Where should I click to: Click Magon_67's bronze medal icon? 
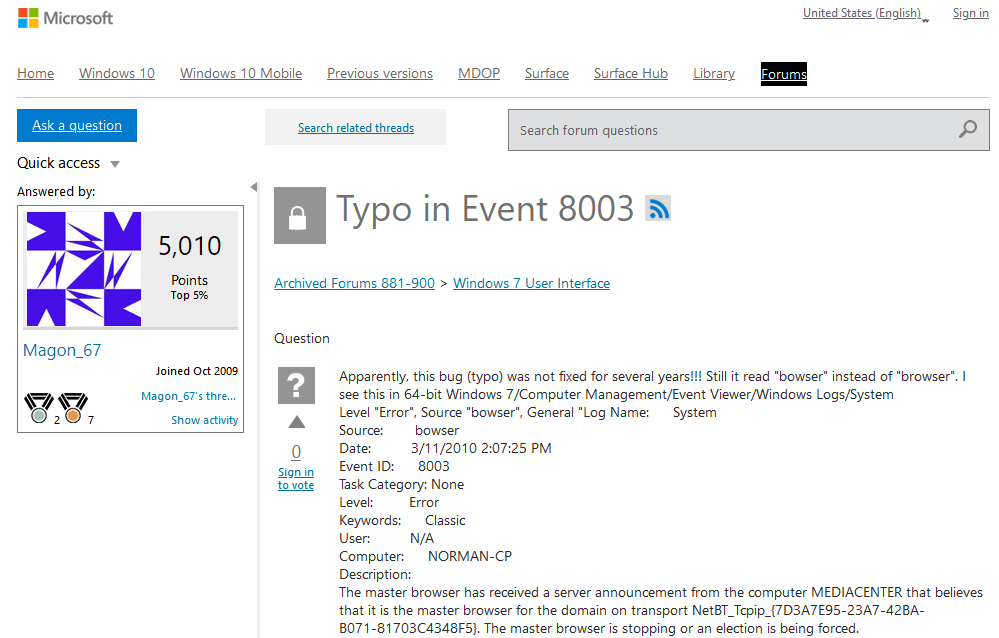[72, 408]
